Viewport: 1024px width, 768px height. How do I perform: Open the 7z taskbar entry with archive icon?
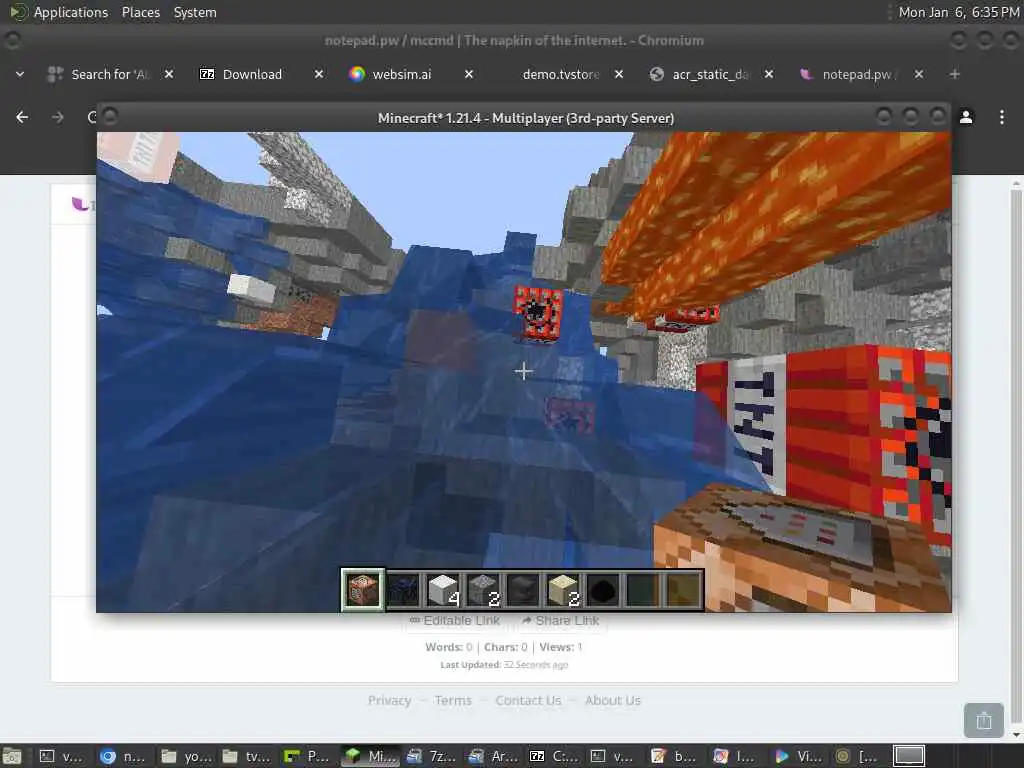coord(430,756)
